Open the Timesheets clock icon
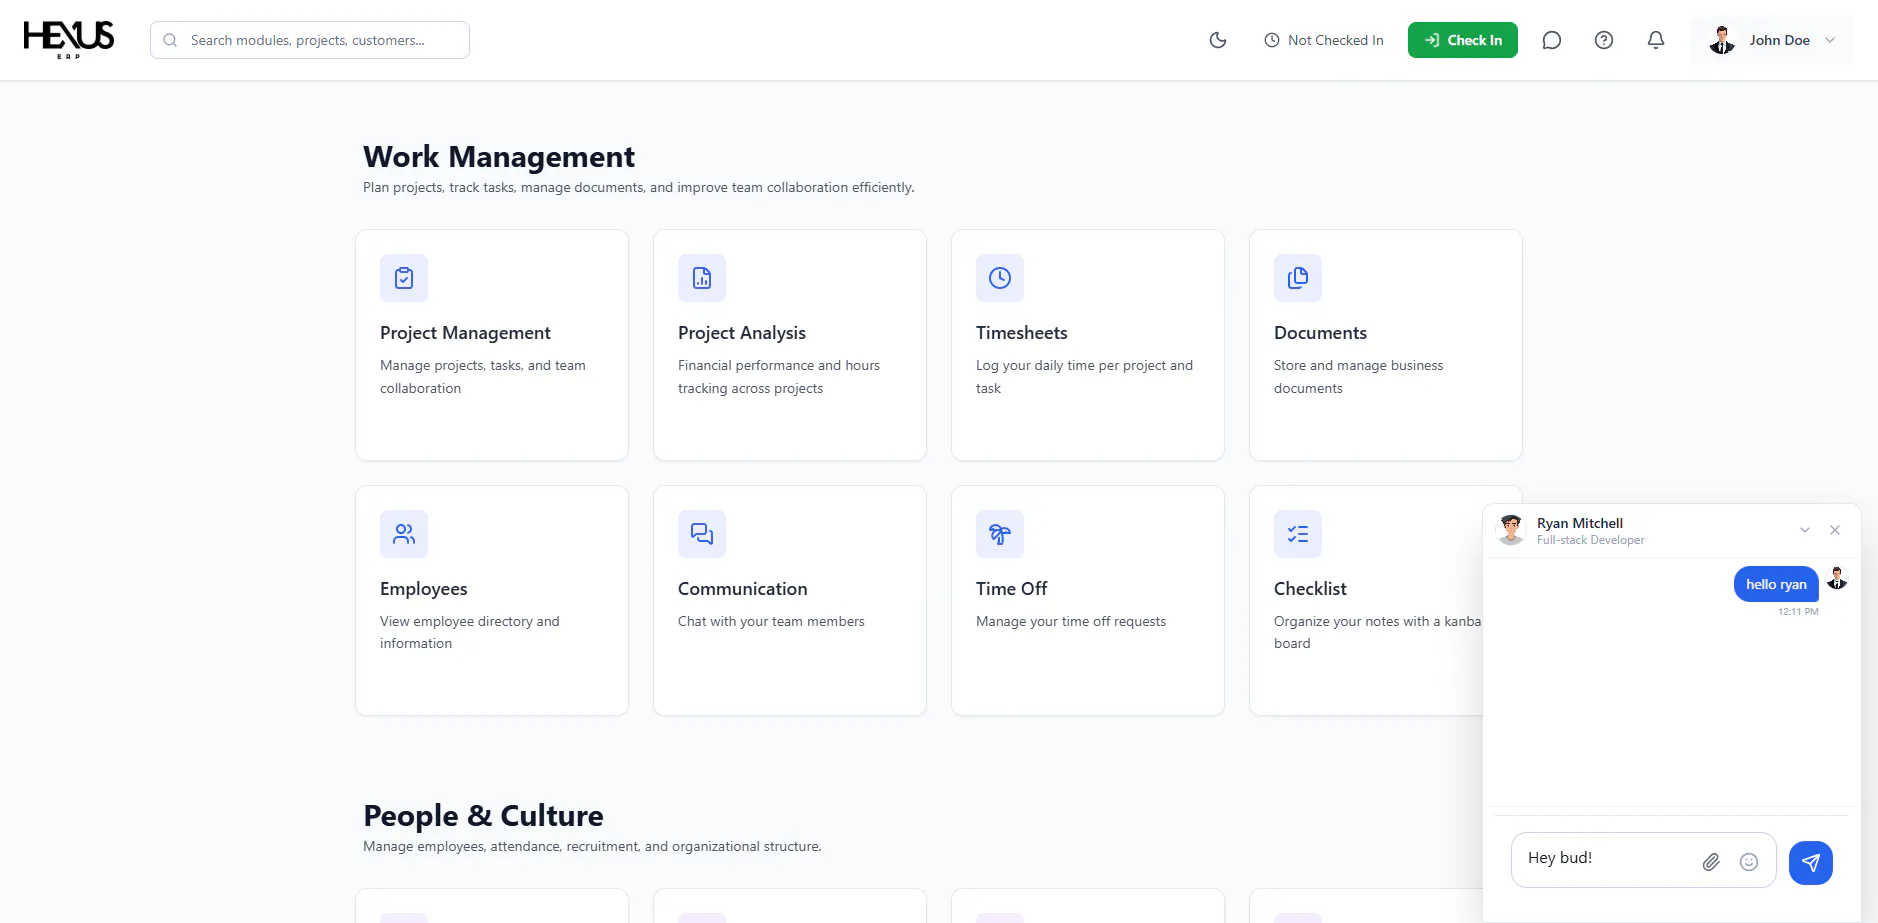Image resolution: width=1878 pixels, height=923 pixels. point(1000,278)
